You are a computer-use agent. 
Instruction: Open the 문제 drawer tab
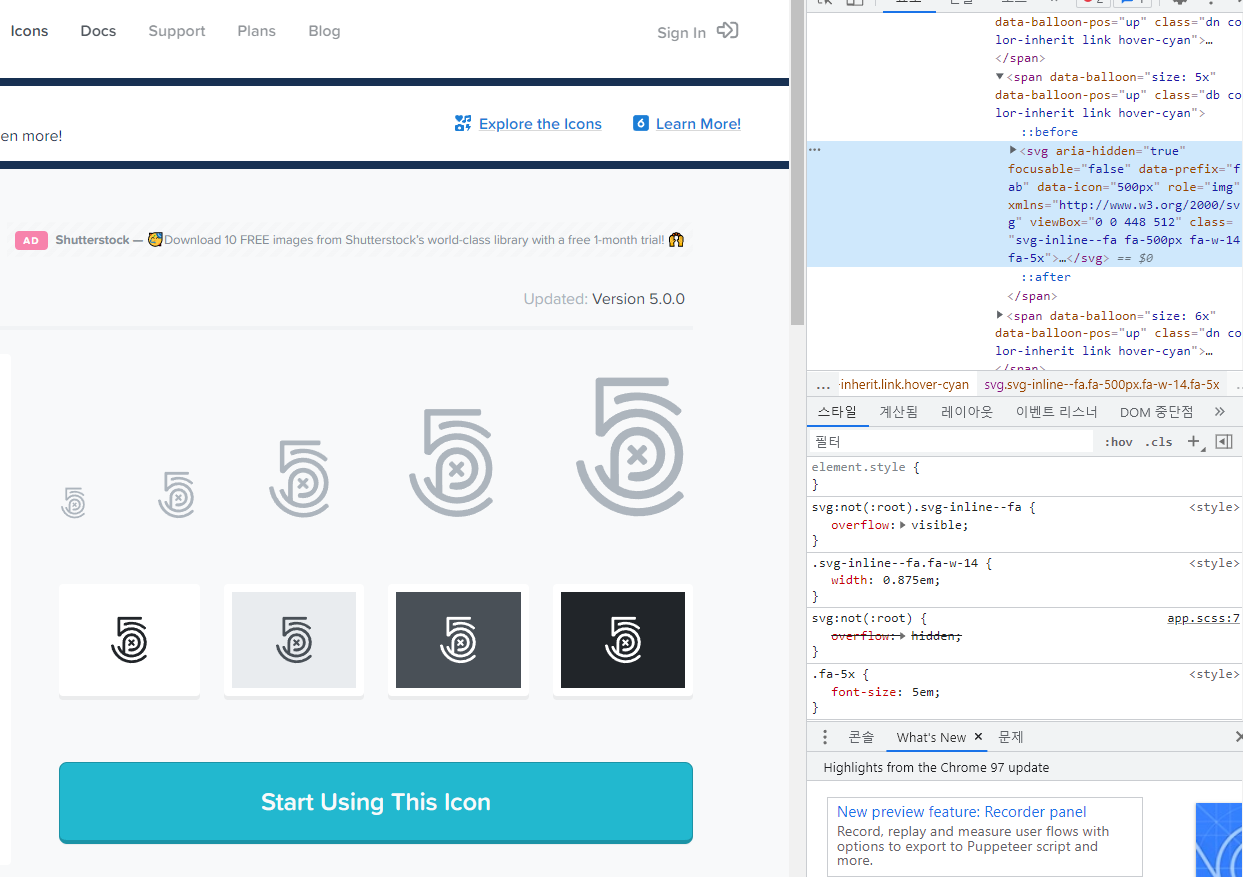tap(1011, 737)
